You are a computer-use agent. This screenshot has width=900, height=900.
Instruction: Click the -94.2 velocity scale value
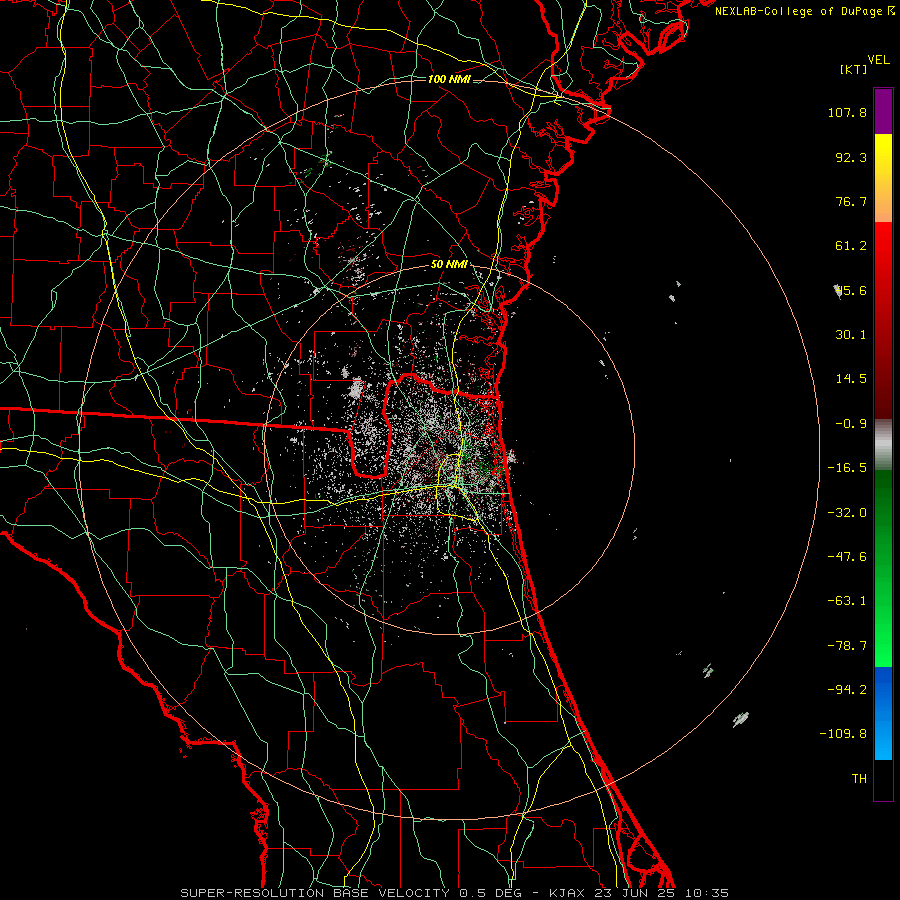[x=847, y=689]
